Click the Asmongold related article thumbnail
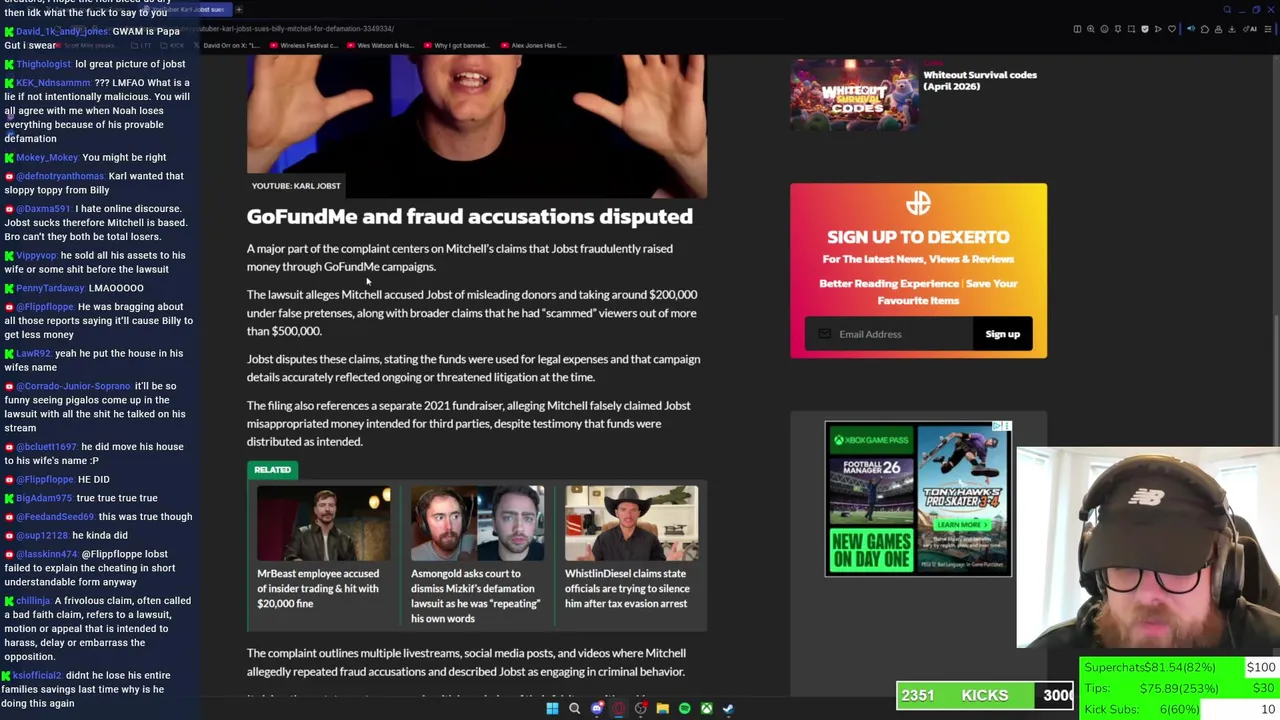The image size is (1280, 720). 477,524
